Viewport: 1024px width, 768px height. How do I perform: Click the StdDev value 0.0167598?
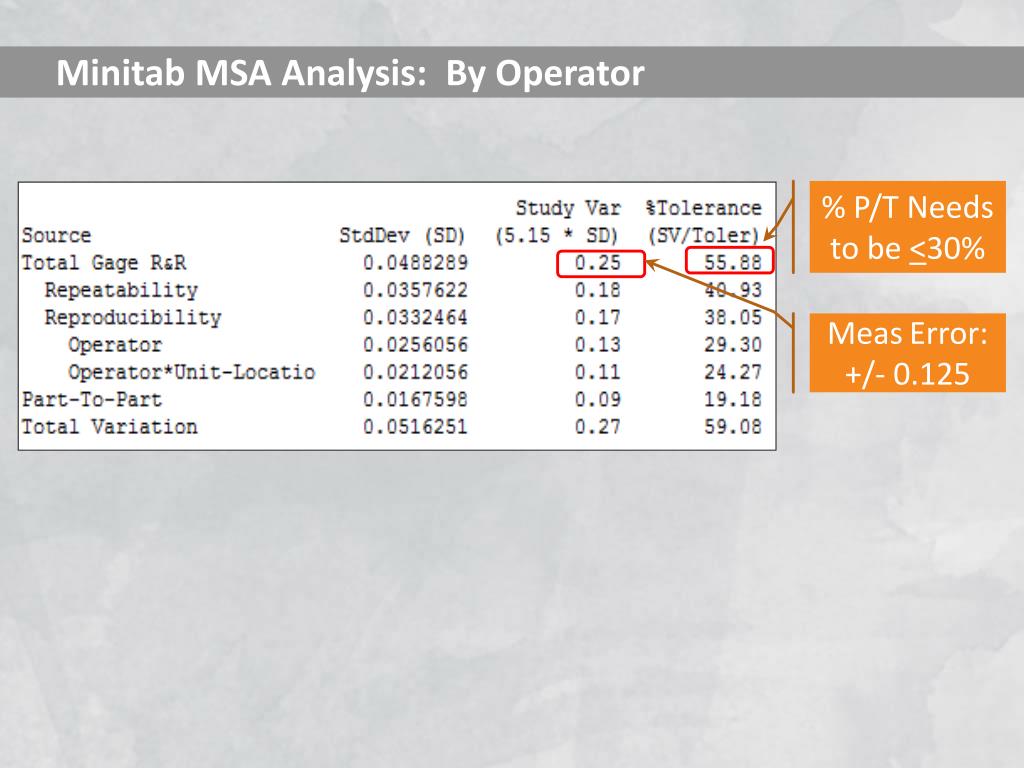click(x=415, y=400)
